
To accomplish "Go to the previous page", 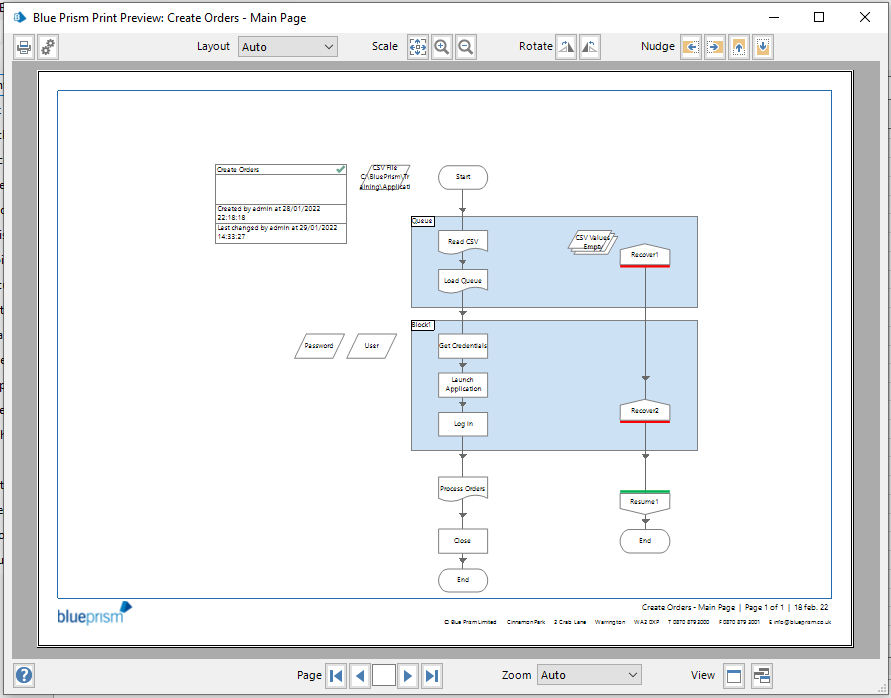I will click(360, 676).
